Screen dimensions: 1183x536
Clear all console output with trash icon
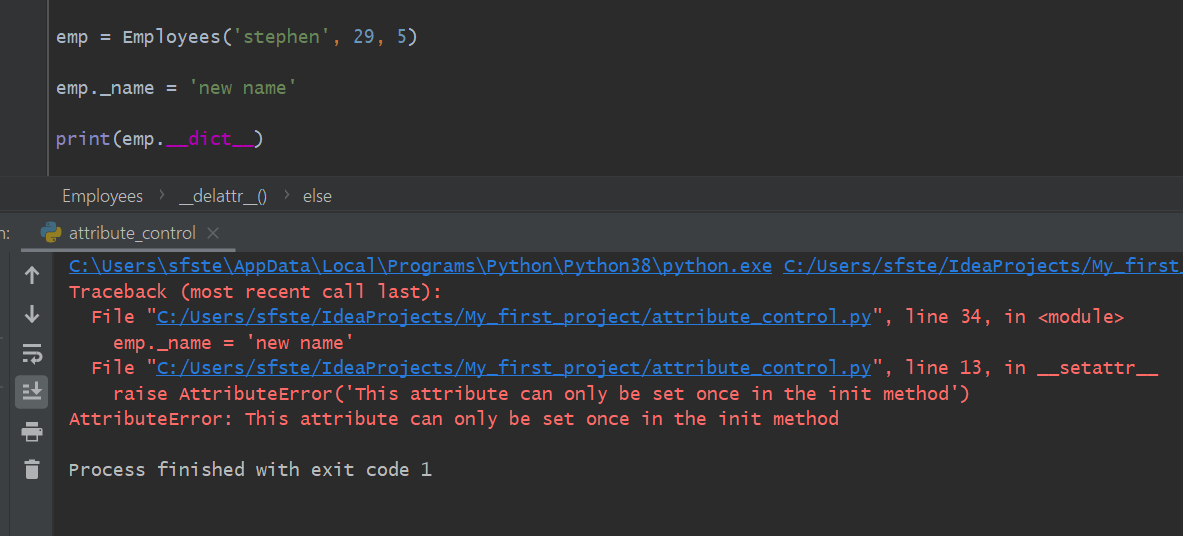coord(32,469)
